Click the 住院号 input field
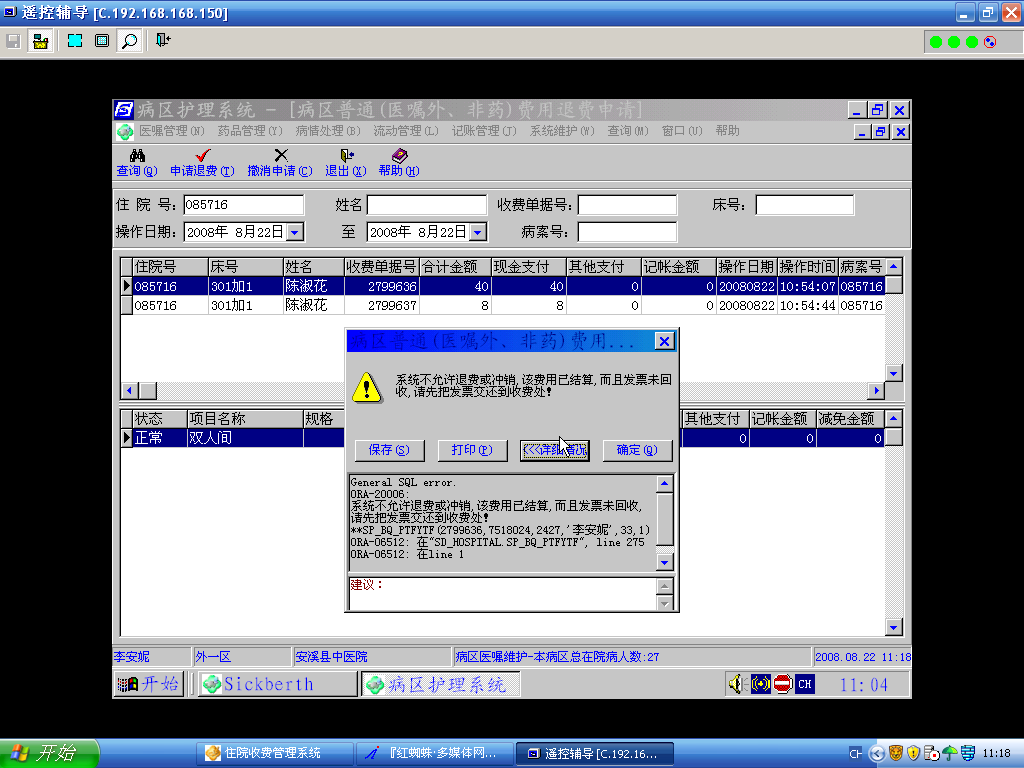Viewport: 1024px width, 768px height. [244, 204]
